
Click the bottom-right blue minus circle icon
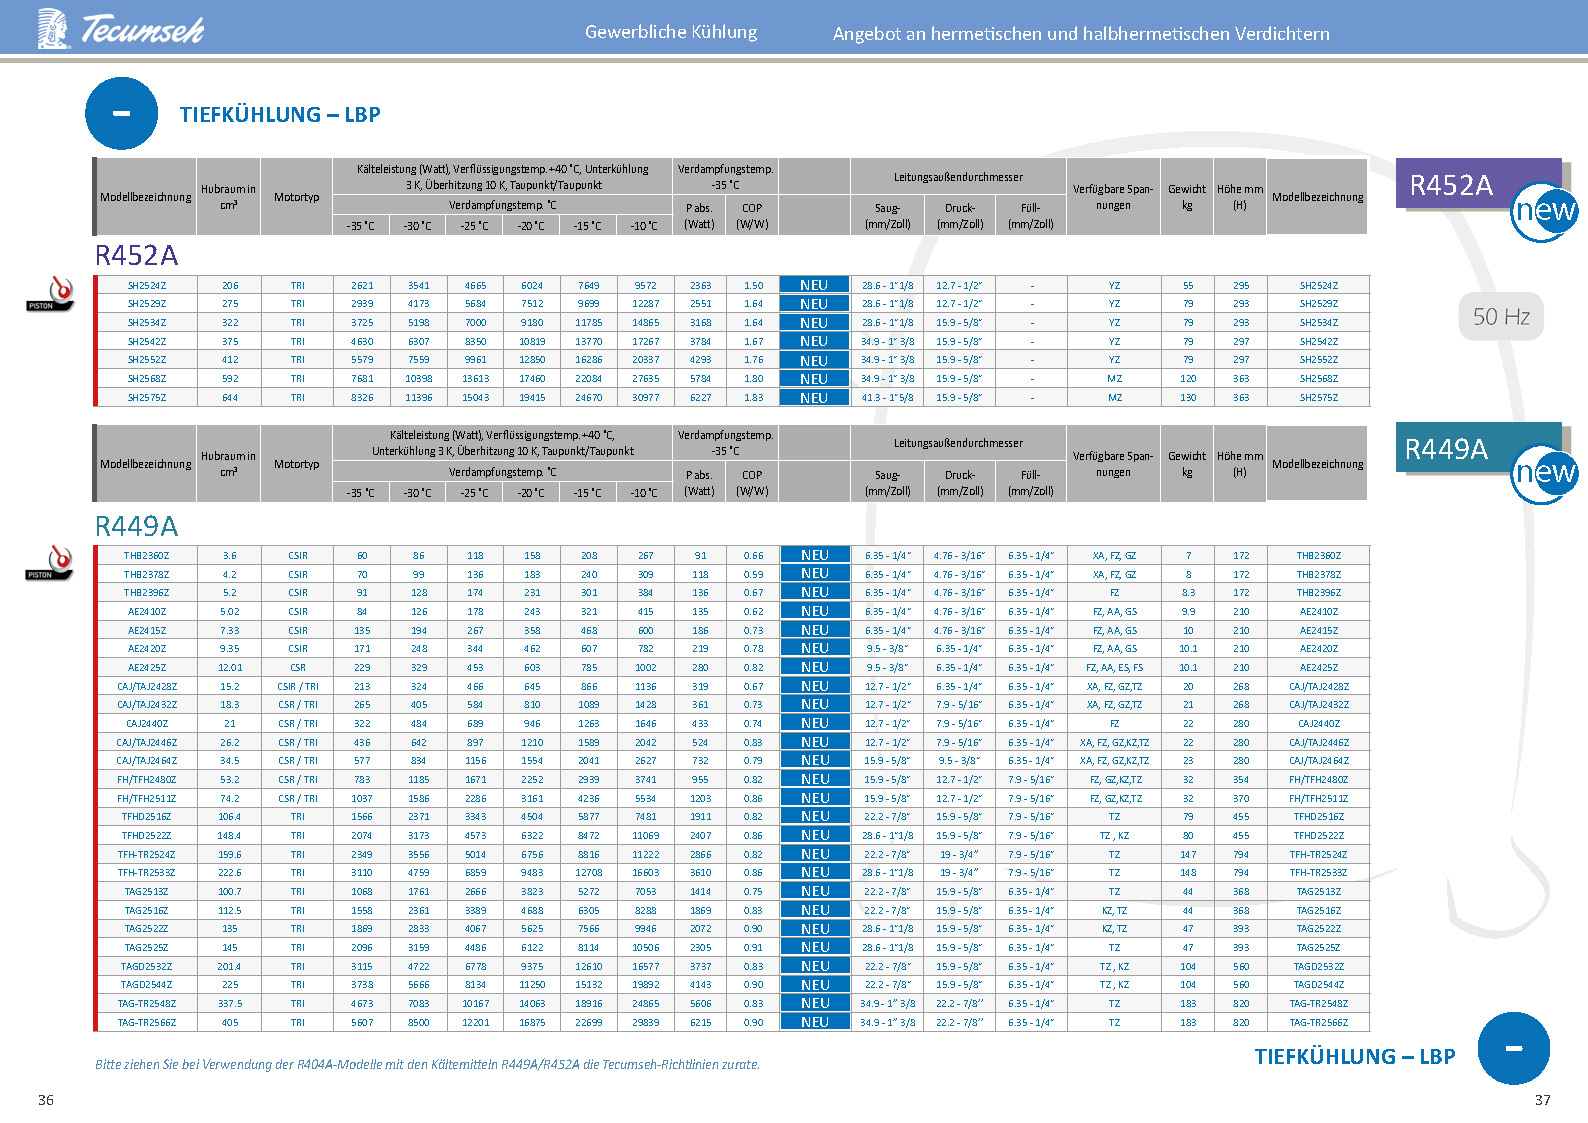pos(1513,1048)
